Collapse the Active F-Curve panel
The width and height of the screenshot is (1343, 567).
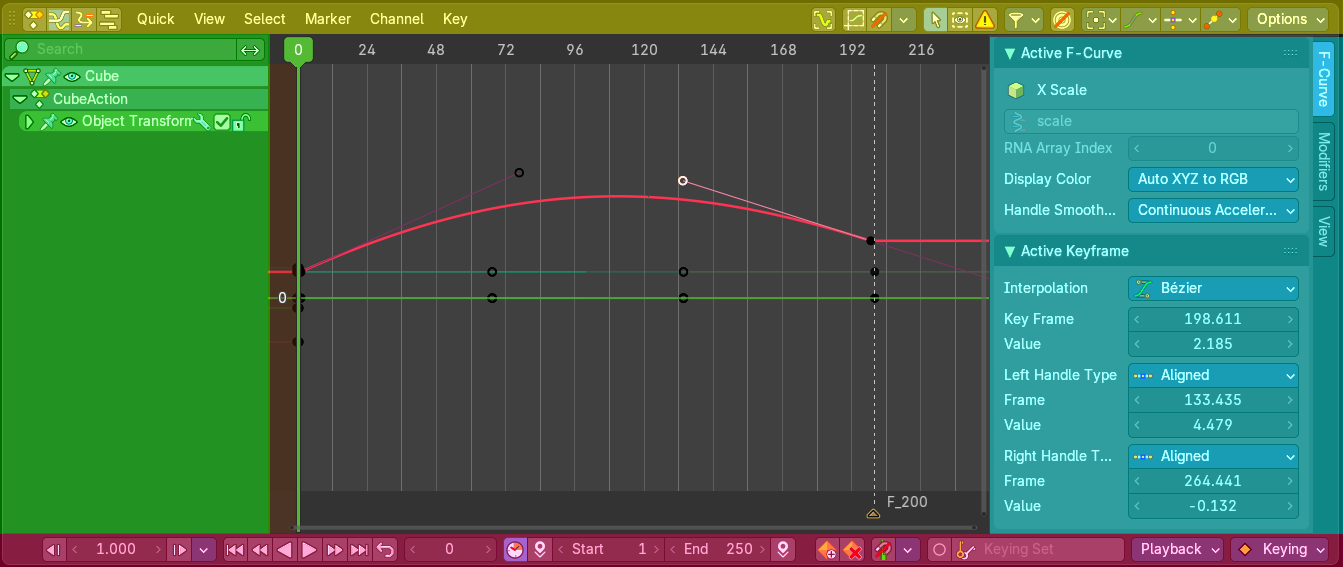(1010, 53)
